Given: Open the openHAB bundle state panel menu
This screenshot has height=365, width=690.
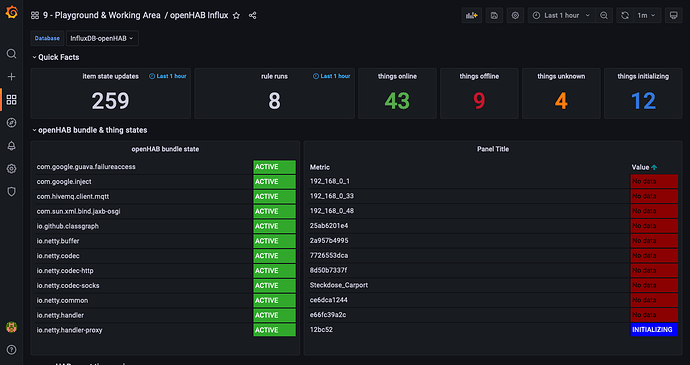Looking at the screenshot, I should pos(165,149).
